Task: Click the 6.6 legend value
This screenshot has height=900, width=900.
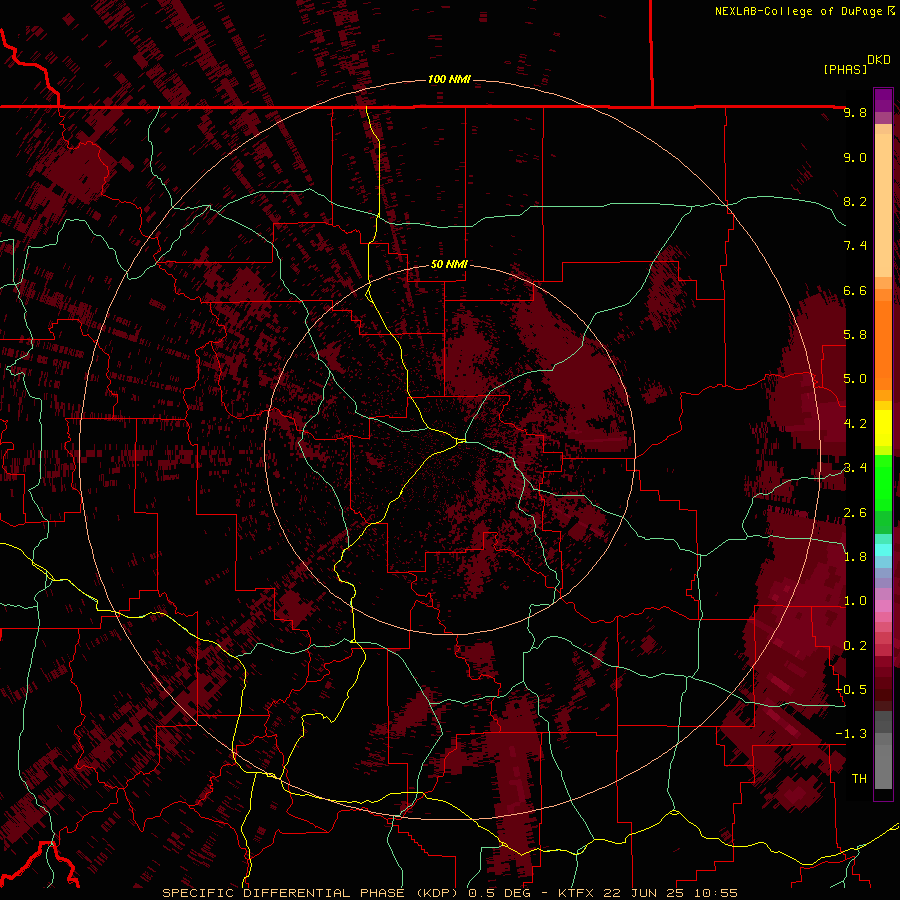Action: click(855, 290)
